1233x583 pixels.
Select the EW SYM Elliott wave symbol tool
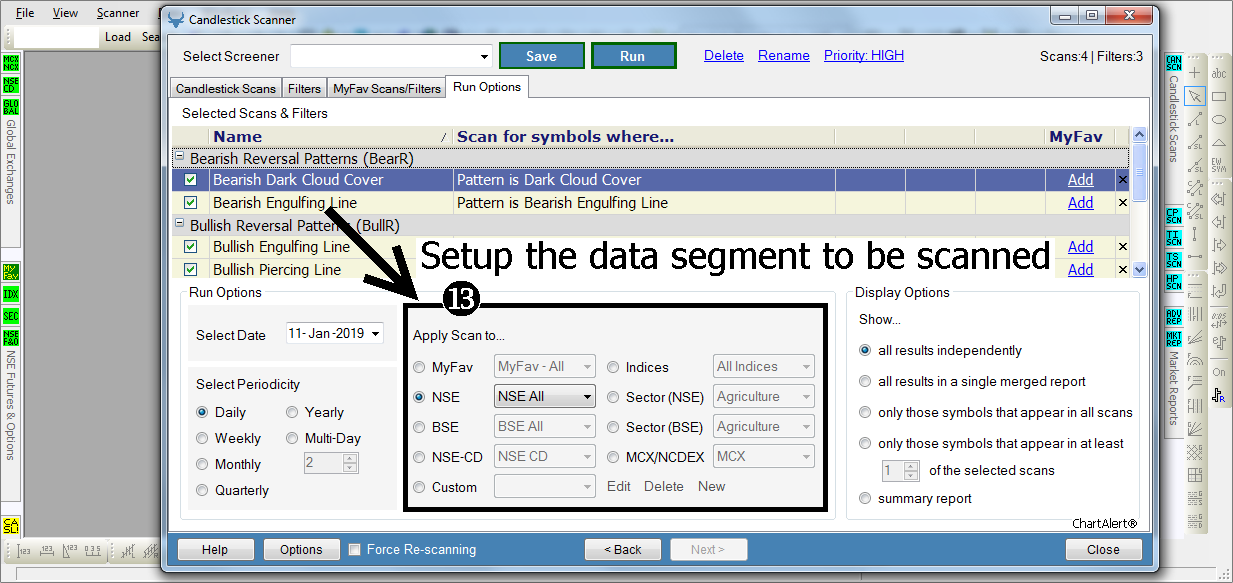click(1219, 164)
